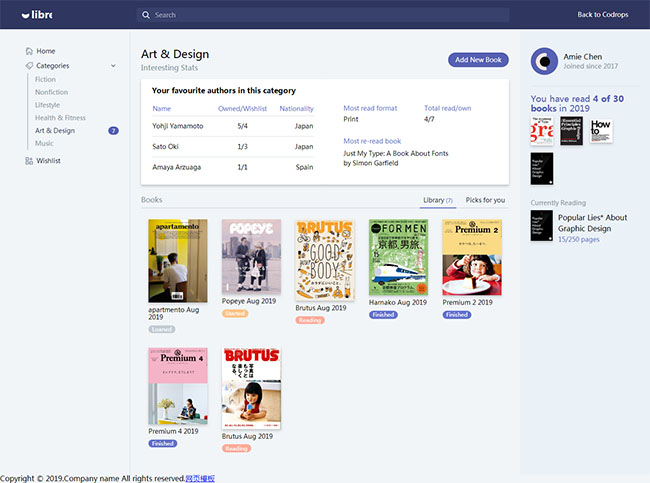The image size is (650, 483).
Task: Click the Wishlist sidebar icon
Action: pos(28,161)
